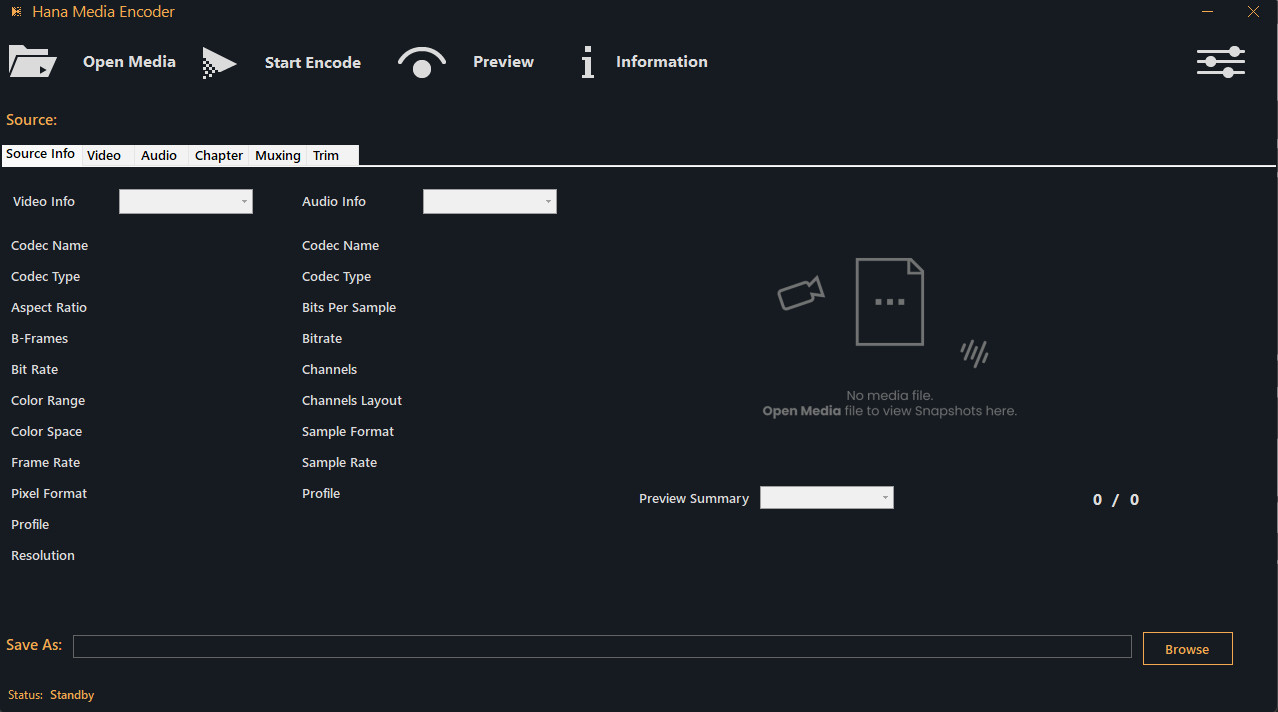
Task: Close the Hana Media Encoder window
Action: [x=1254, y=12]
